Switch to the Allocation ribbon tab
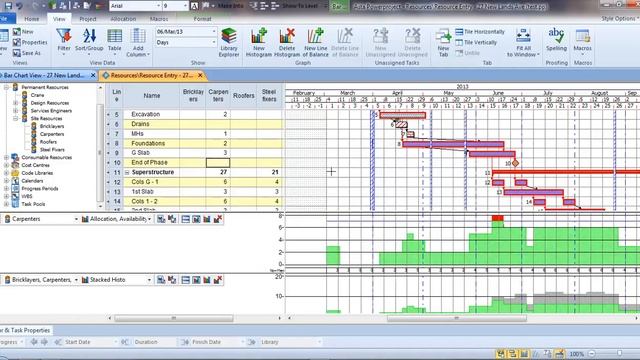640x360 pixels. pos(123,19)
